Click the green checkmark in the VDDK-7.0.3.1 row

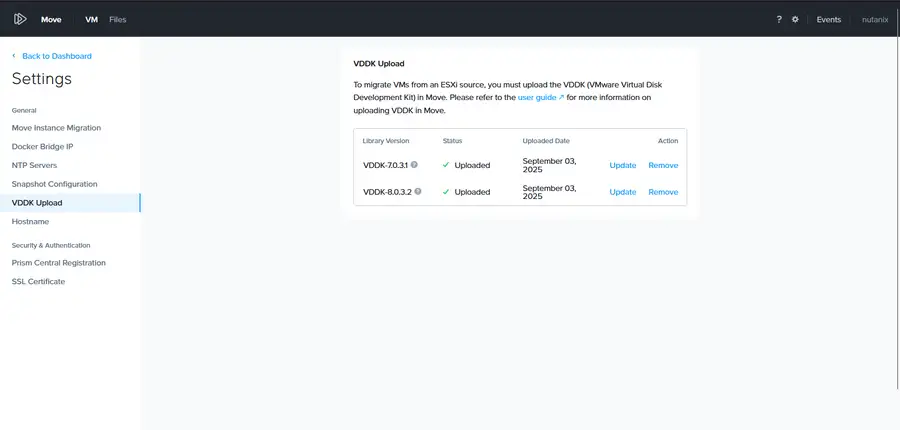tap(446, 165)
